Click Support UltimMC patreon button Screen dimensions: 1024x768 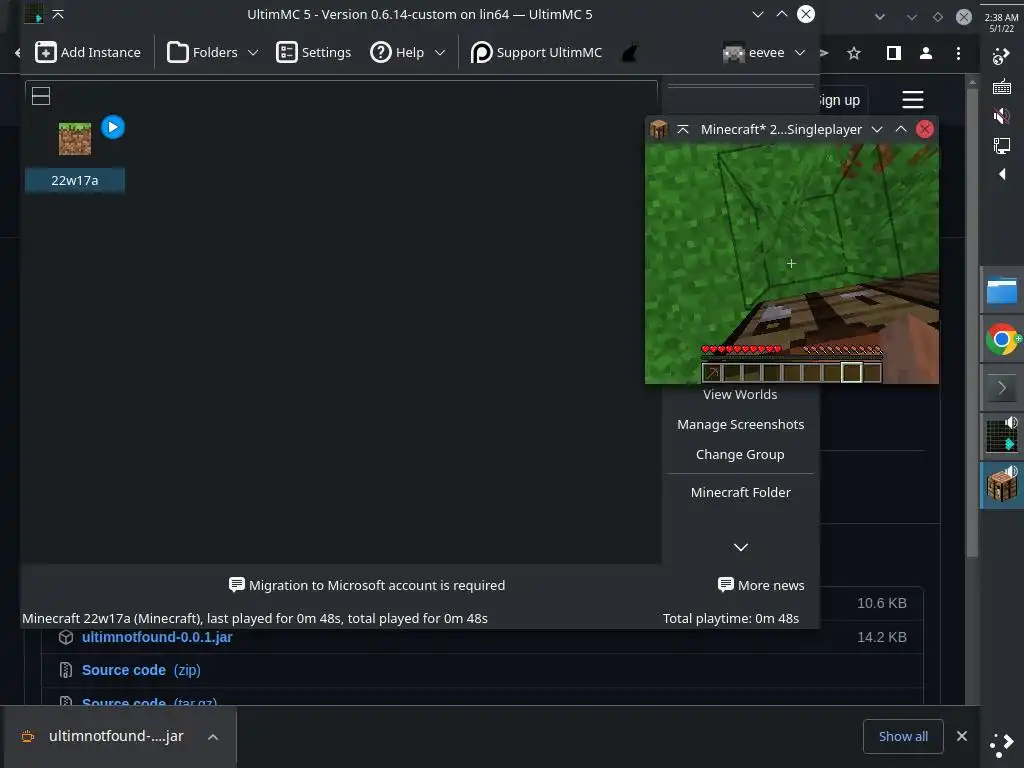tap(537, 52)
